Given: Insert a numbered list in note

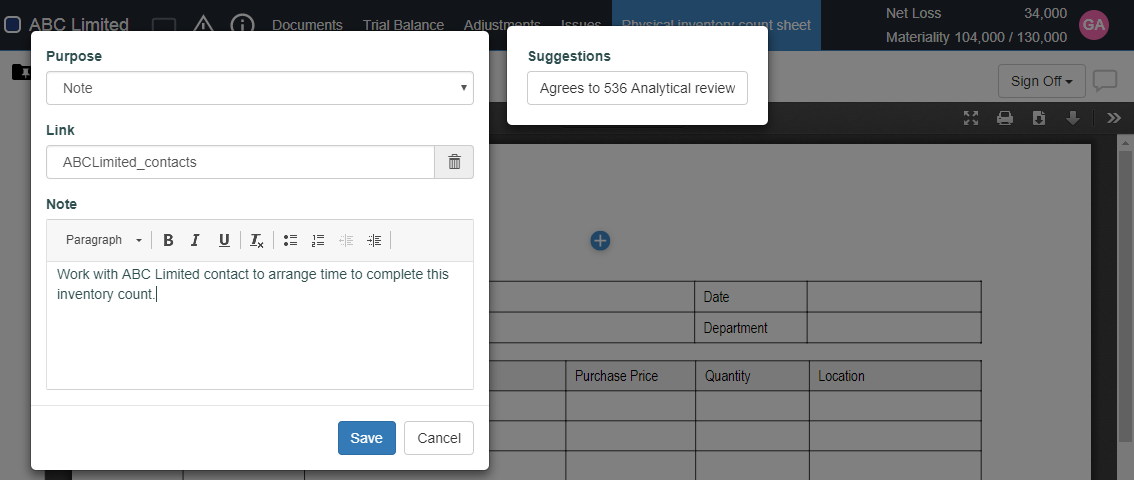Looking at the screenshot, I should (318, 240).
